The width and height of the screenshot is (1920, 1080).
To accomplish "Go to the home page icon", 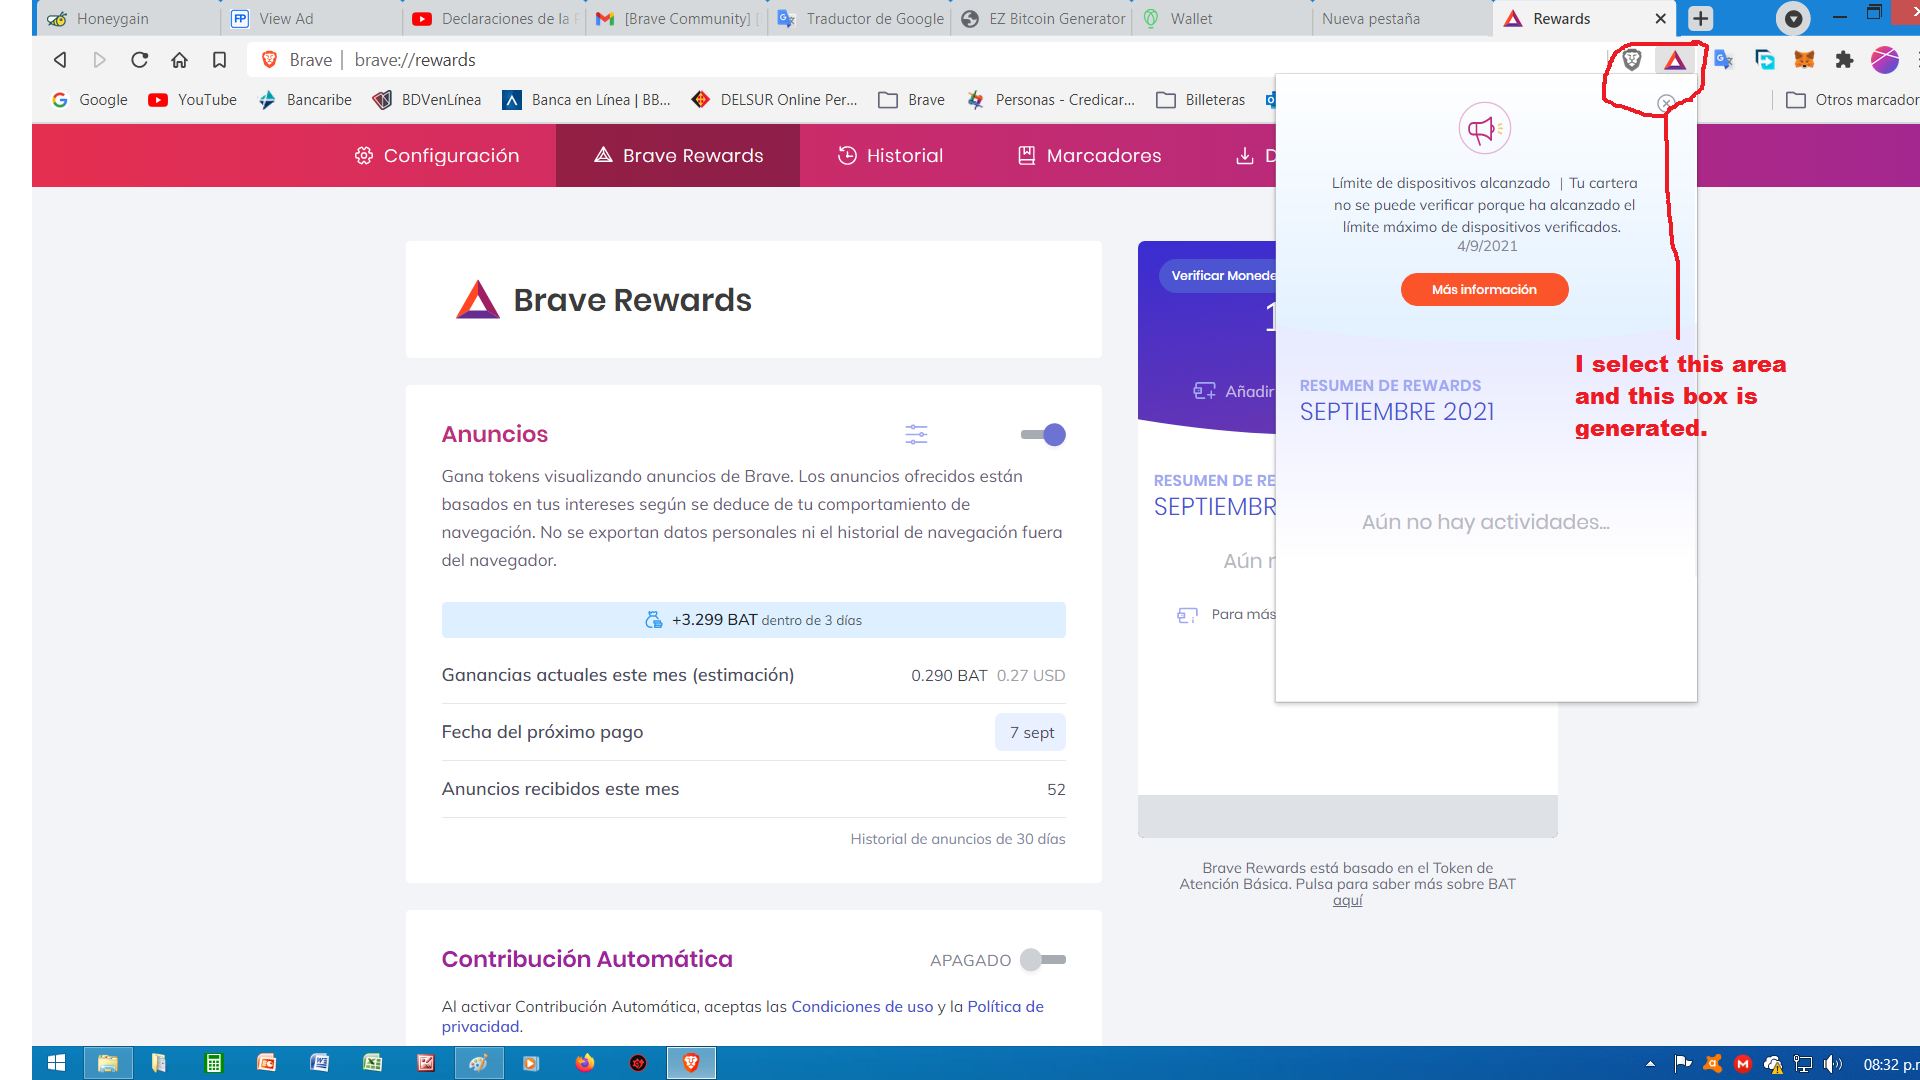I will 179,60.
